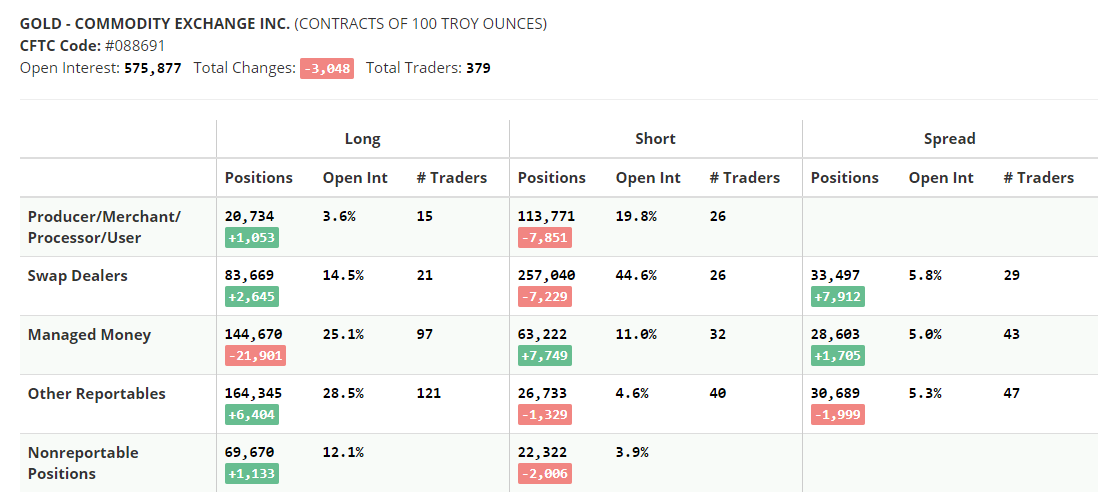Click the Other Reportables row label
The width and height of the screenshot is (1098, 502).
[x=96, y=394]
